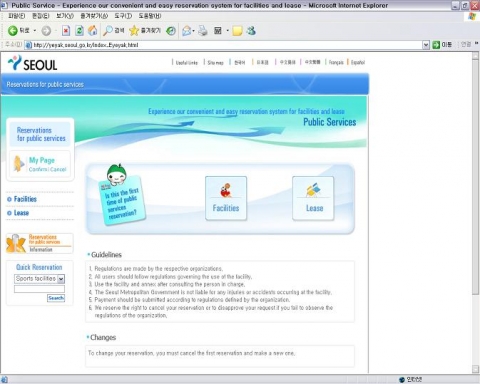Expand the address bar history dropdown
The width and height of the screenshot is (480, 384).
click(x=426, y=45)
